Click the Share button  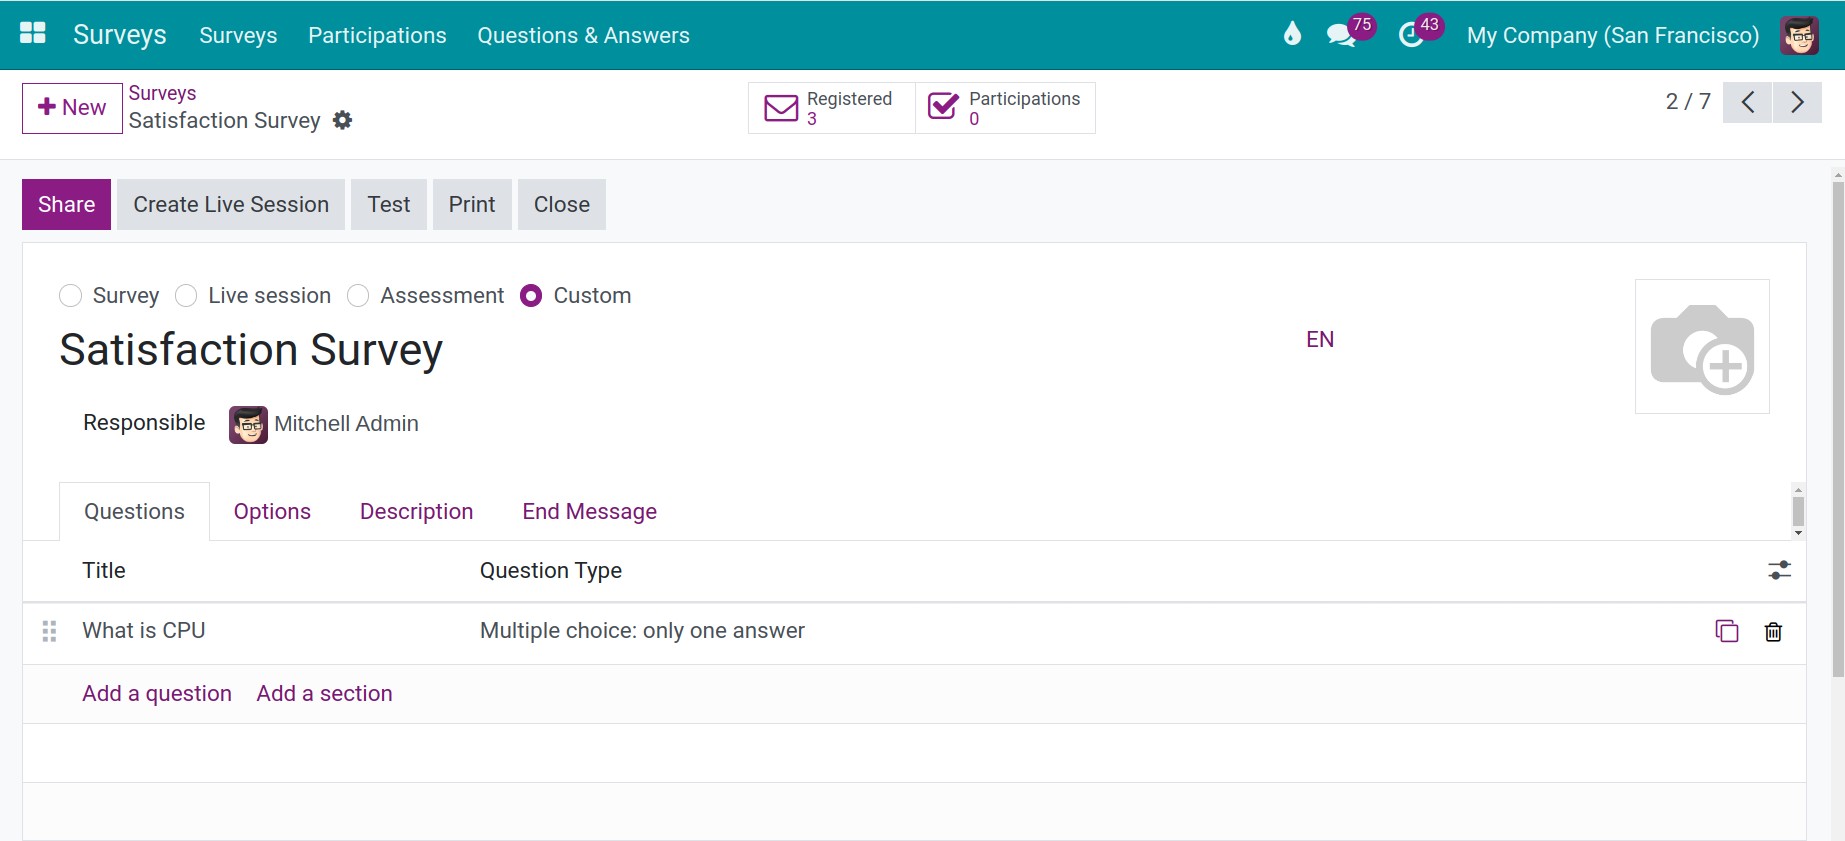[66, 204]
